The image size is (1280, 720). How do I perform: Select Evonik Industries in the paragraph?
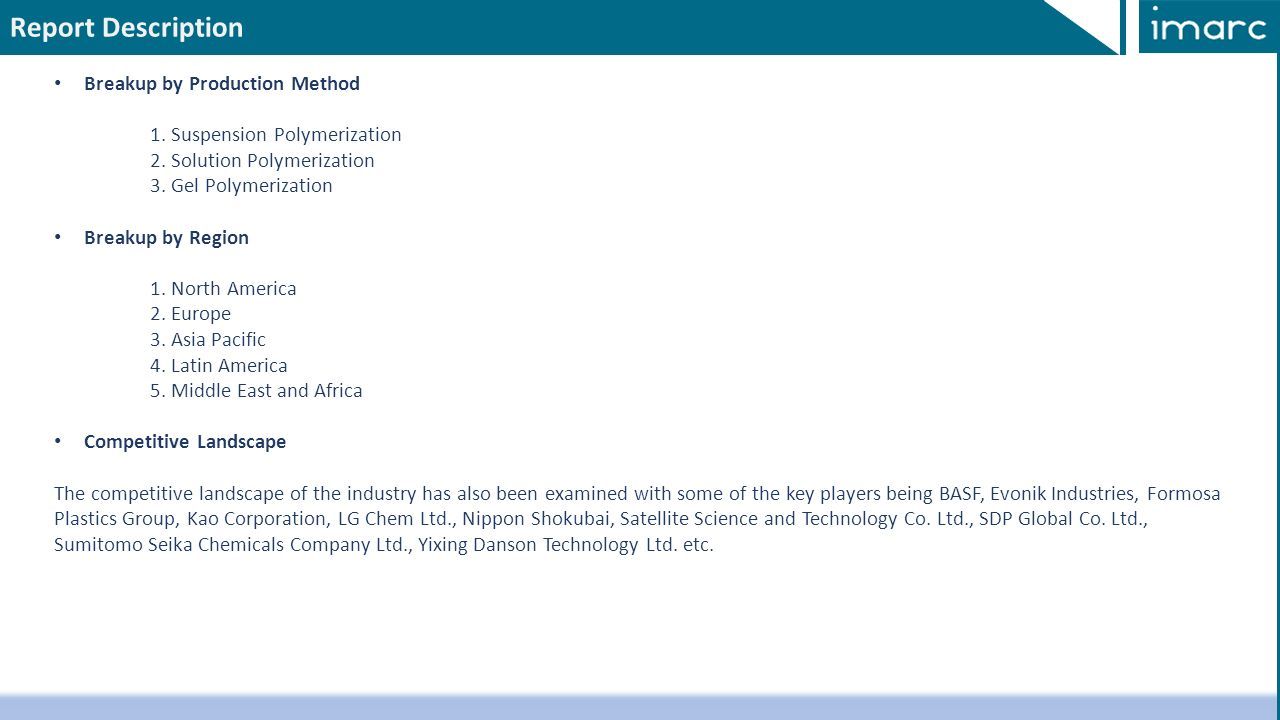[x=1064, y=494]
